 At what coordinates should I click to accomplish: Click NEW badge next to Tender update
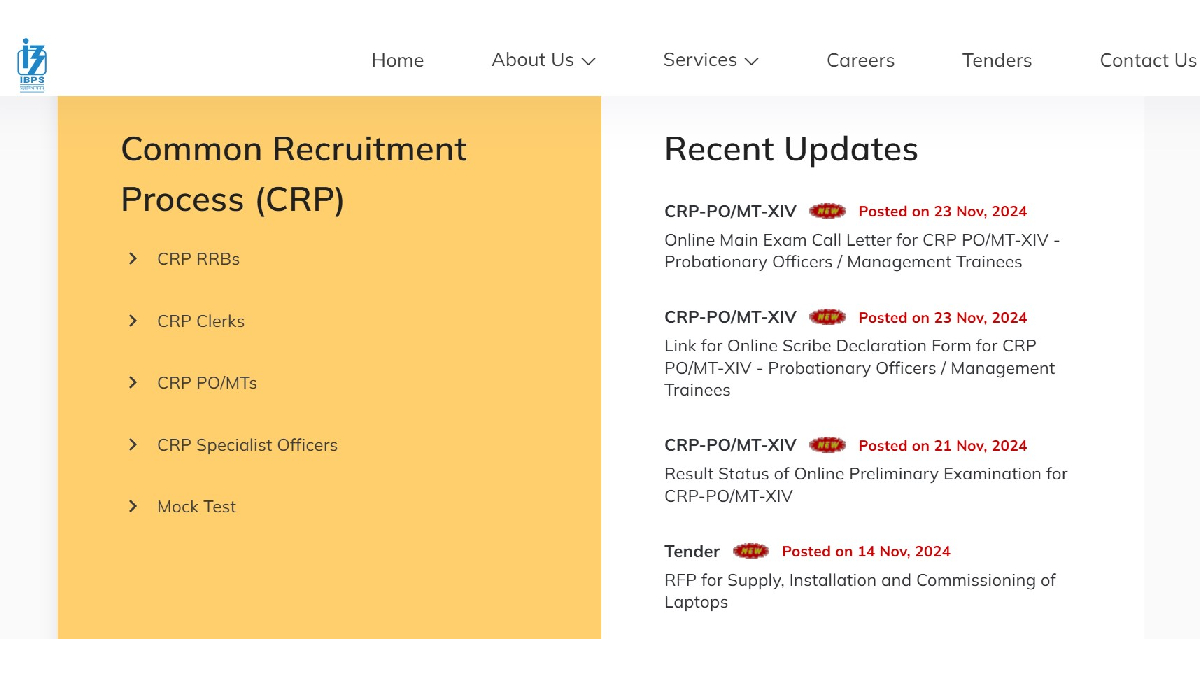tap(750, 551)
